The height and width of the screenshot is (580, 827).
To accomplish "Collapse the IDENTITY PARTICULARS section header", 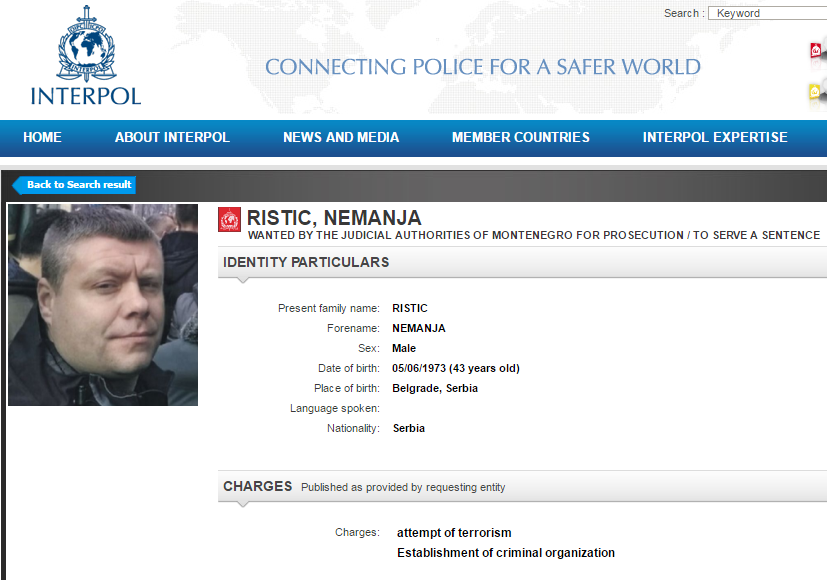I will (x=522, y=263).
